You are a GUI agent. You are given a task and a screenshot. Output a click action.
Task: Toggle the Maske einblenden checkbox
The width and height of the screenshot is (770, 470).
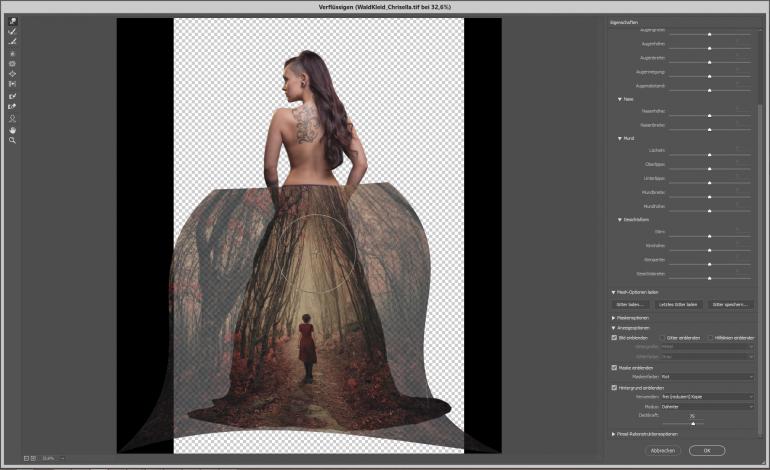click(x=614, y=367)
